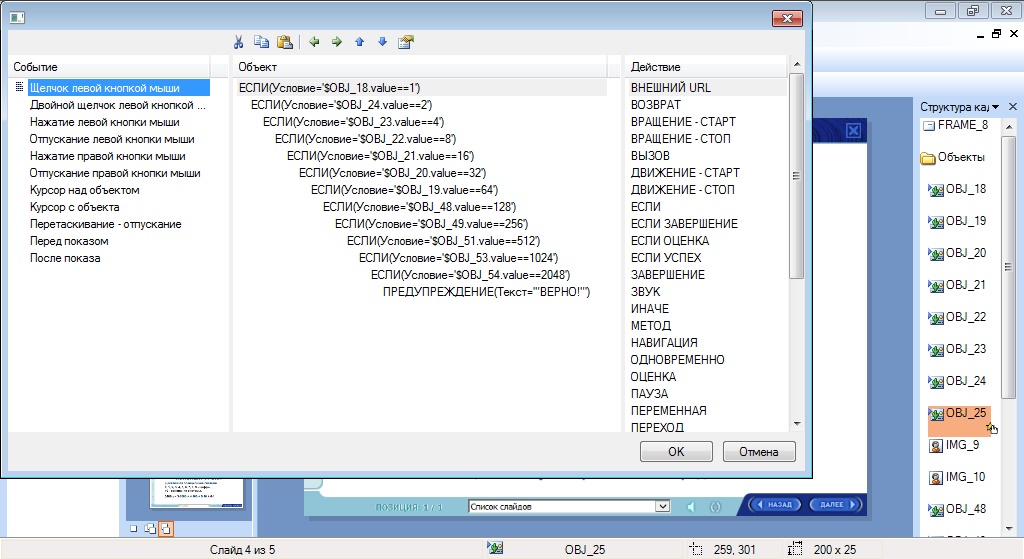Click the OBJ_19 object icon in the structure panel
Image resolution: width=1024 pixels, height=559 pixels.
click(936, 222)
